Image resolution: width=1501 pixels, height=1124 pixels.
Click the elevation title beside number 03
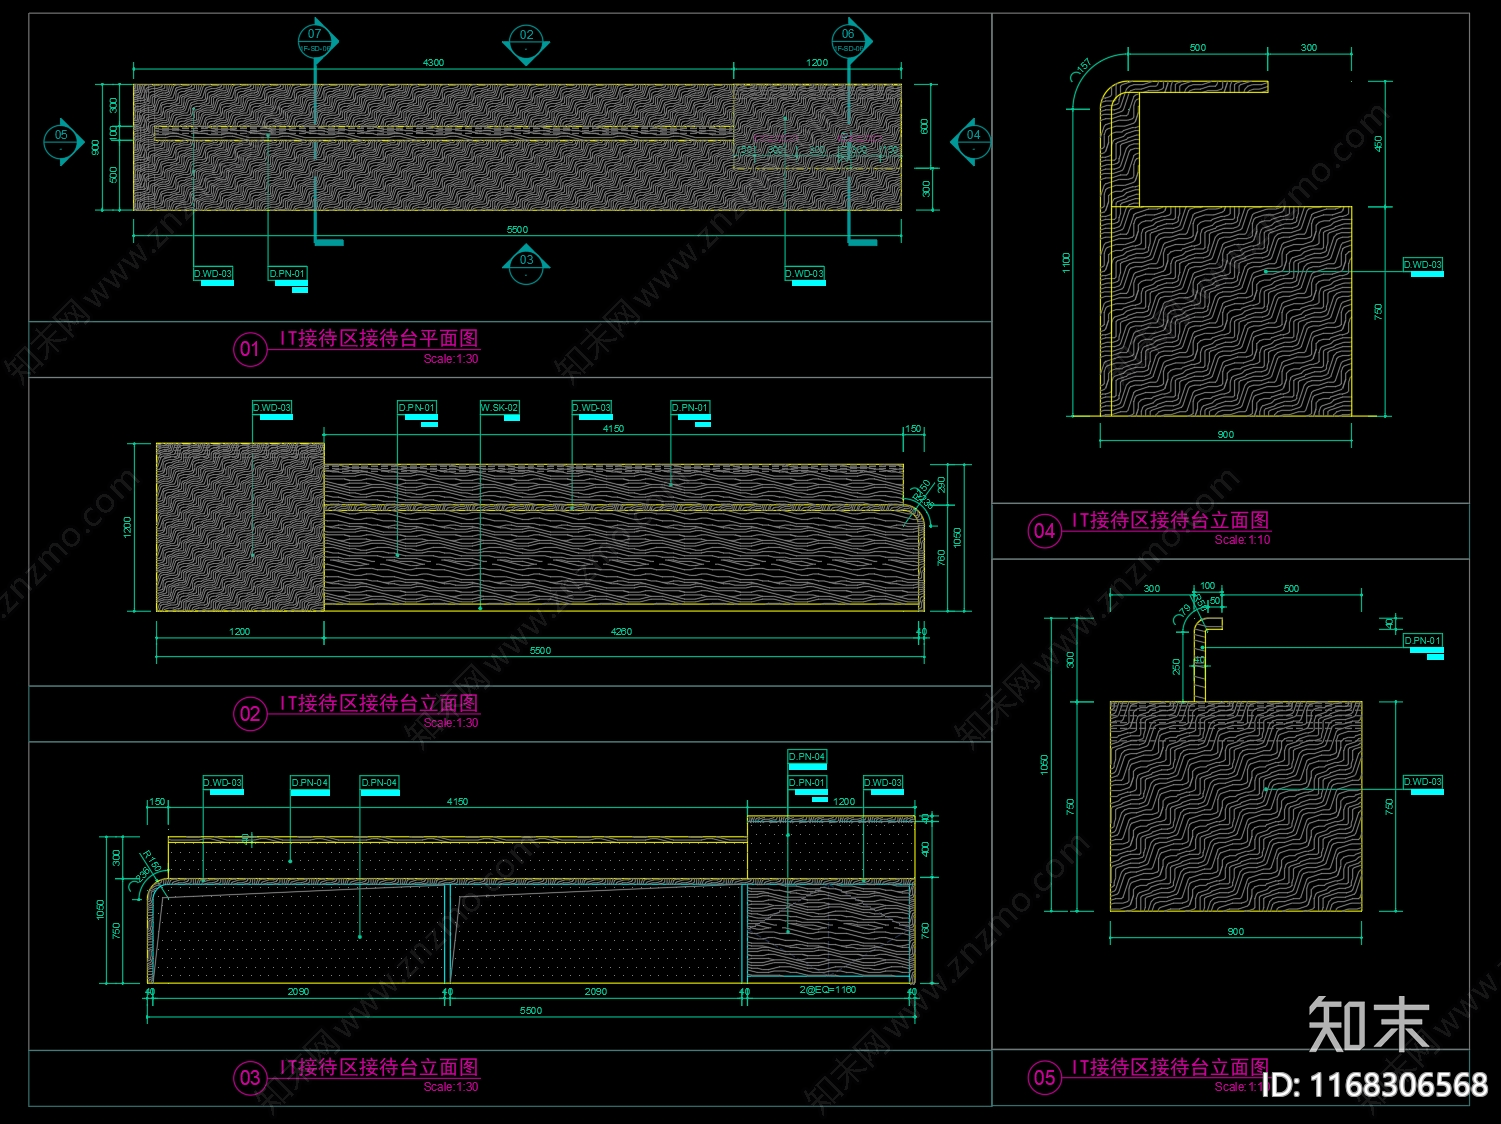[x=379, y=1067]
